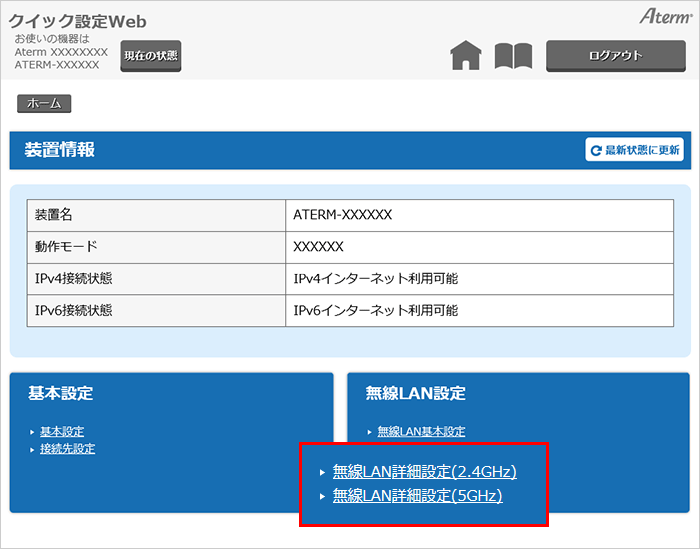
Task: Click the クイック設定Web page title
Action: (x=78, y=20)
